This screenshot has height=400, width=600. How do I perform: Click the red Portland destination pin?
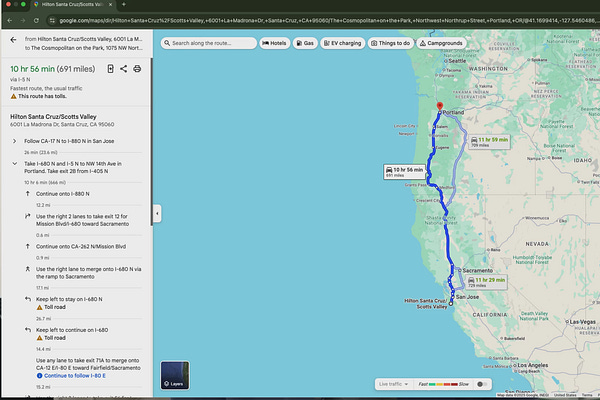440,106
